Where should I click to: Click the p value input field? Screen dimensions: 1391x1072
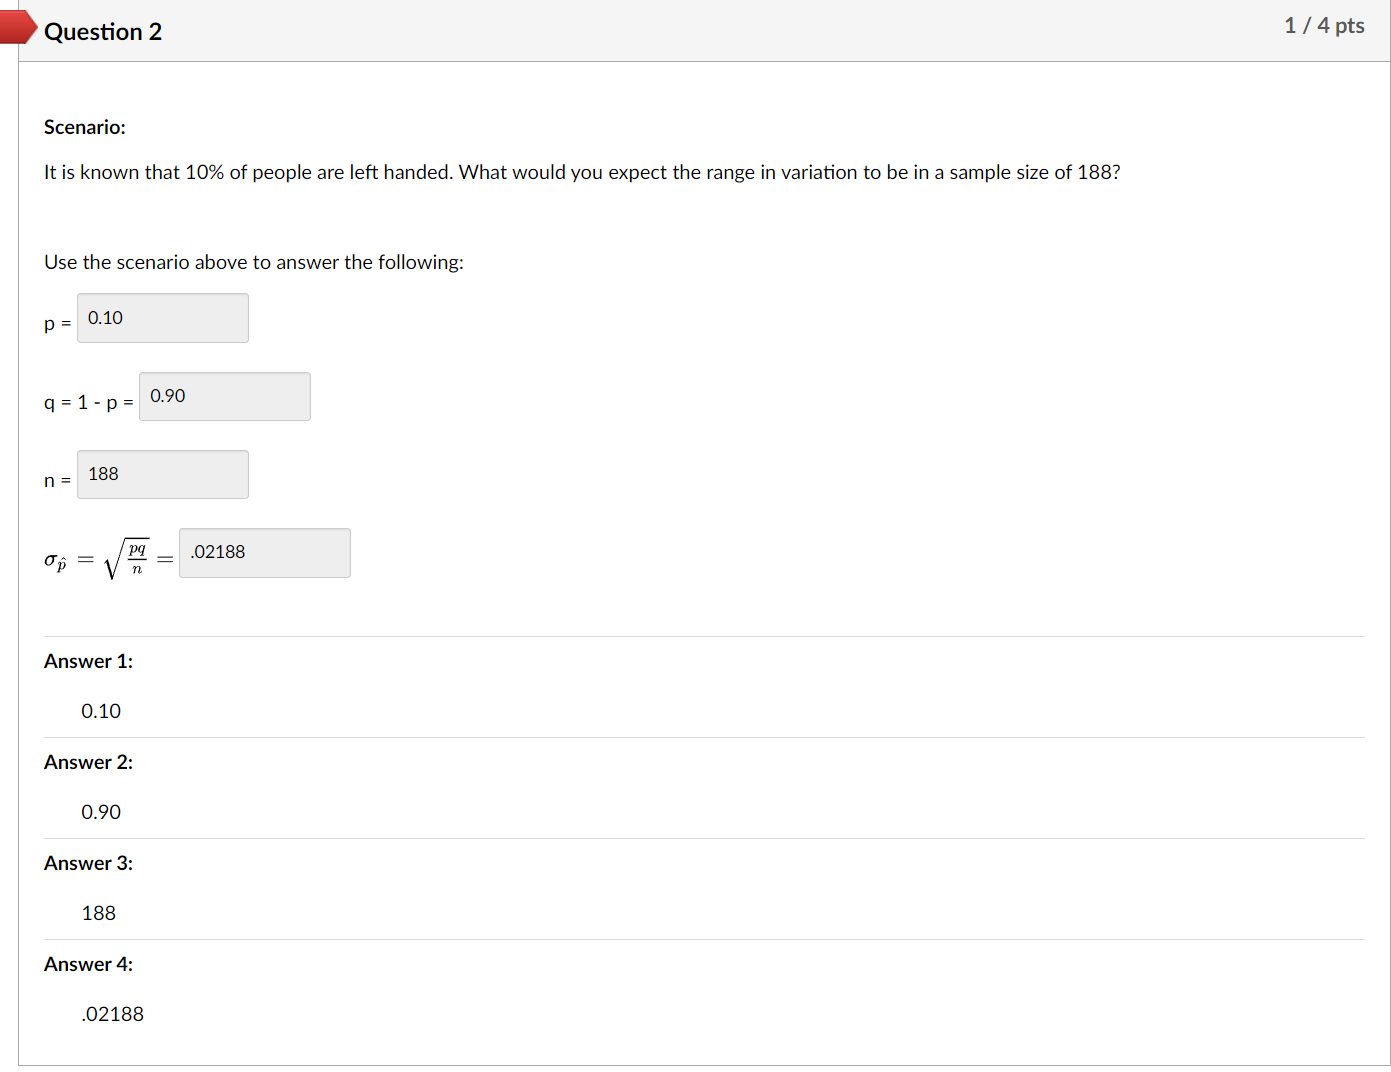163,318
